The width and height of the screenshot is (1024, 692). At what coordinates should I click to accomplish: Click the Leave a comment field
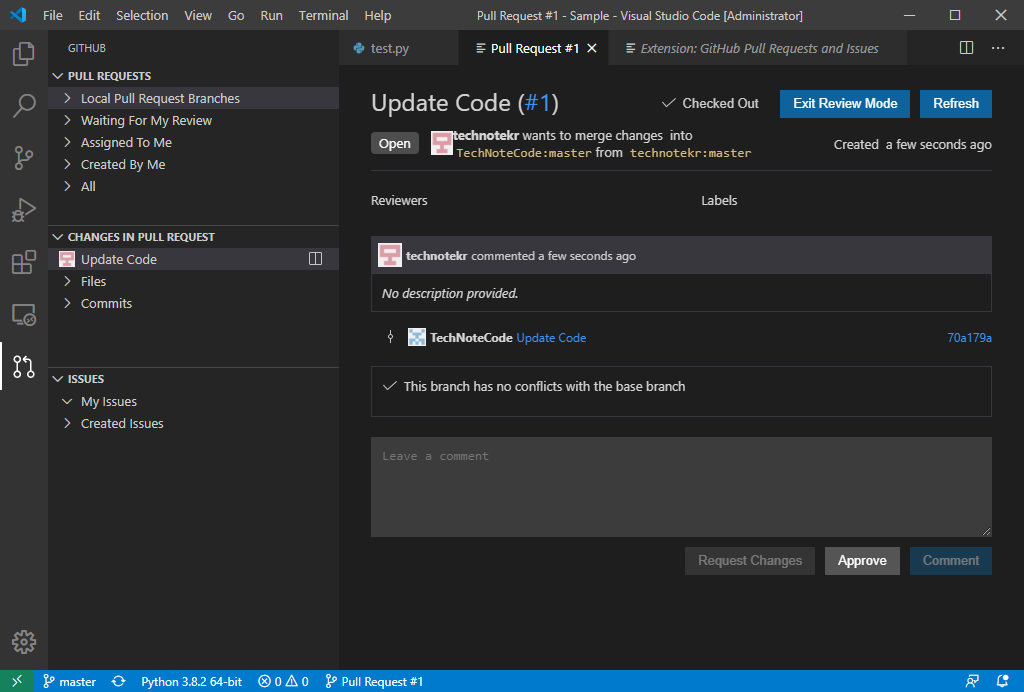tap(681, 486)
